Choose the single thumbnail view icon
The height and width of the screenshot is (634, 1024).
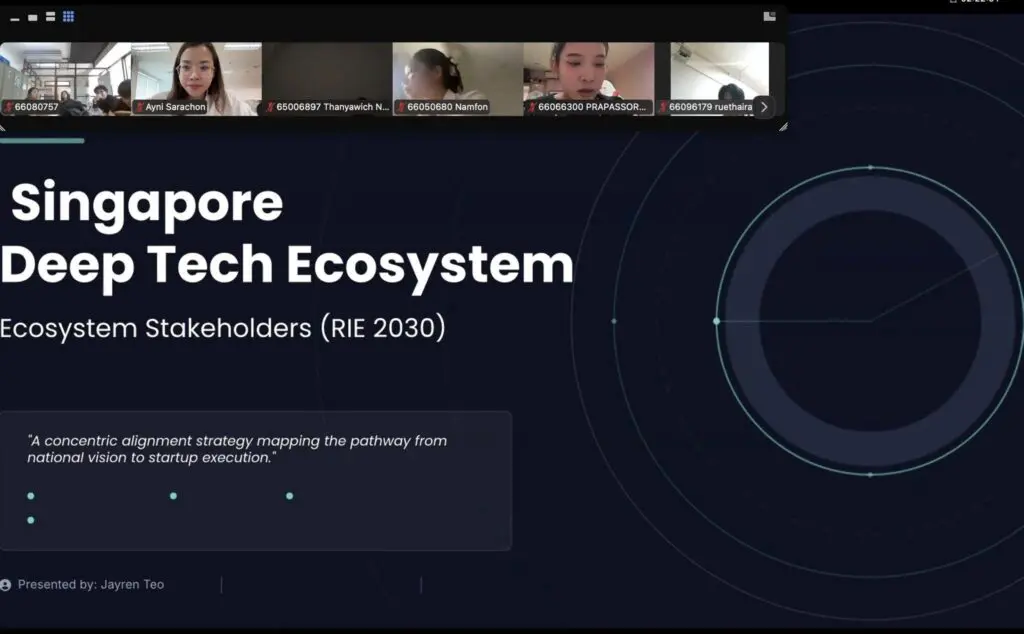click(x=32, y=17)
